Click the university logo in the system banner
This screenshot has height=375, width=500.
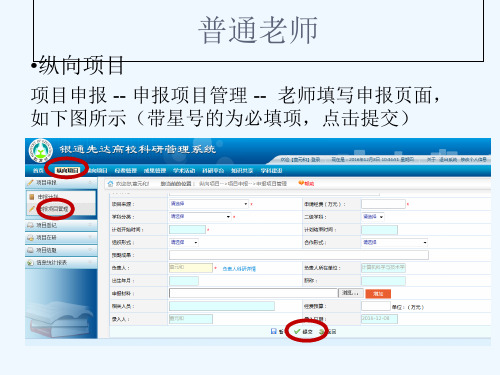(41, 151)
